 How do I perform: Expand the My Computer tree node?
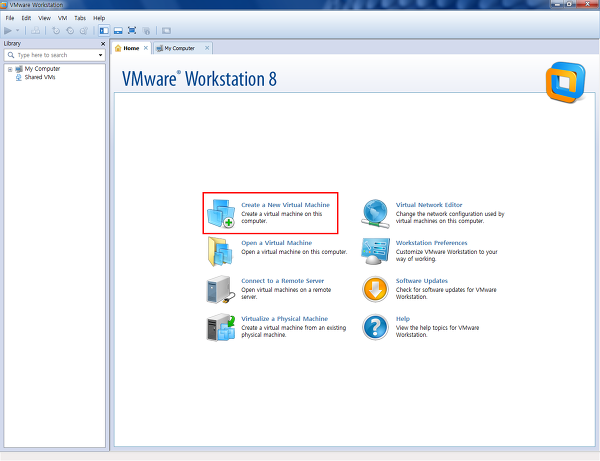[x=10, y=69]
